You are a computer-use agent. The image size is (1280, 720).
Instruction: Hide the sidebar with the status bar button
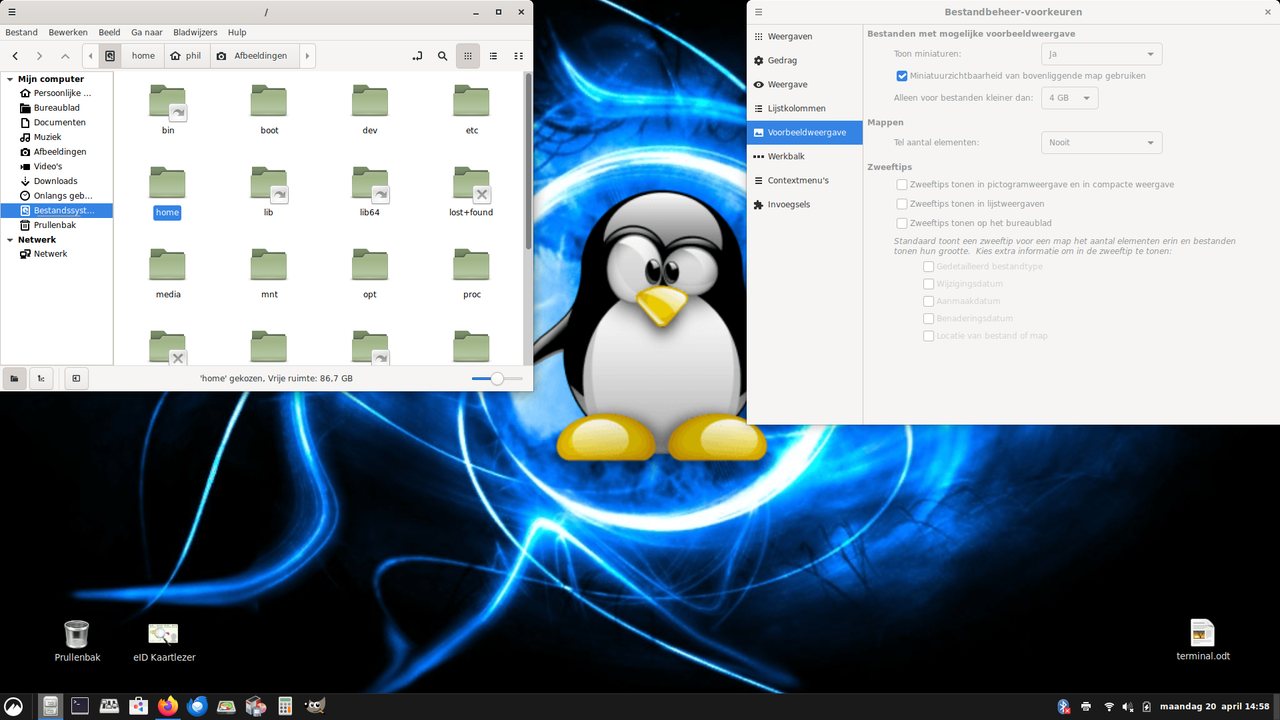pos(76,378)
